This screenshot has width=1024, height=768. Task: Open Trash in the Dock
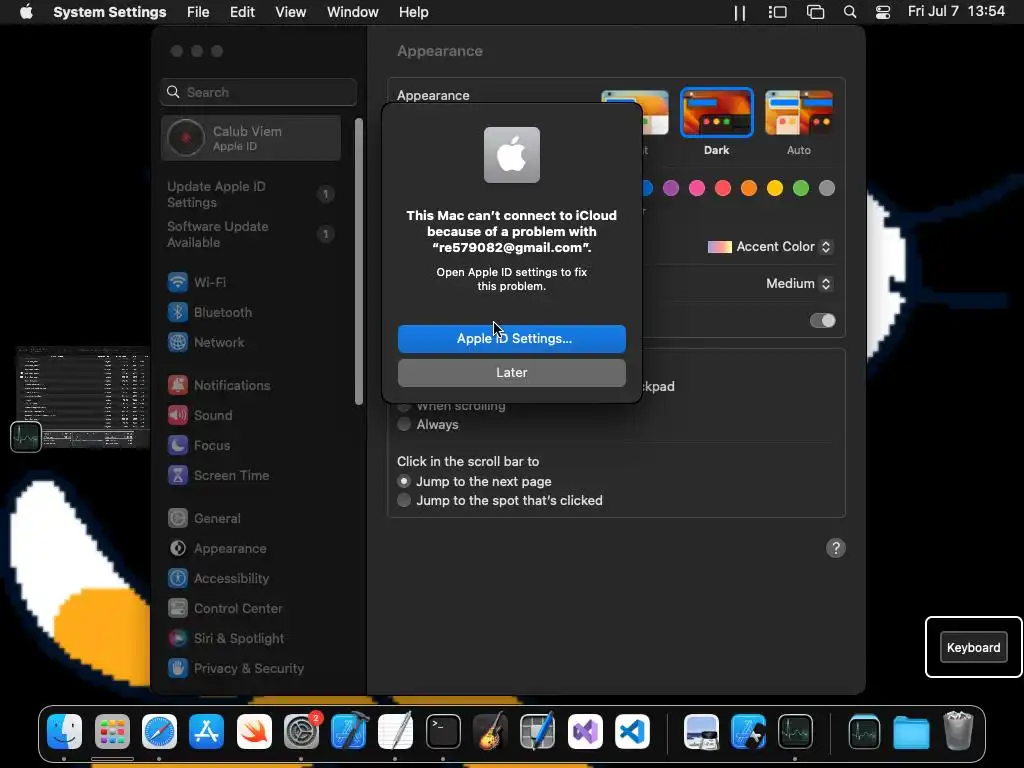click(958, 731)
